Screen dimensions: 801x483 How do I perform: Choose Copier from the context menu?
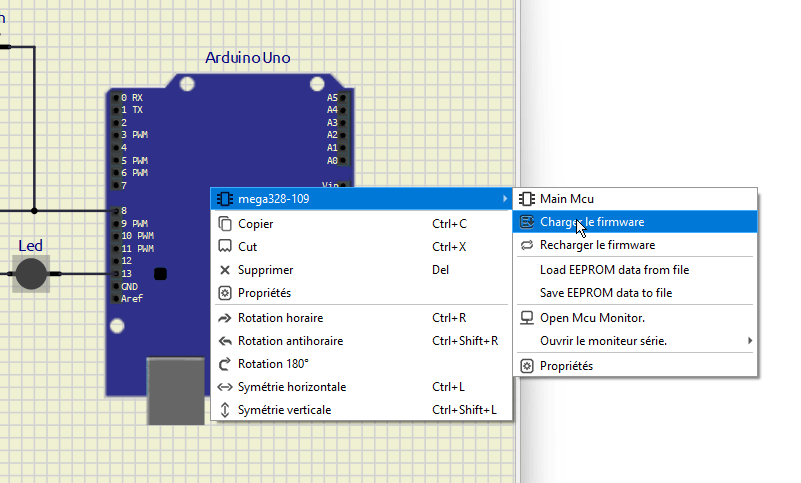[x=361, y=224]
